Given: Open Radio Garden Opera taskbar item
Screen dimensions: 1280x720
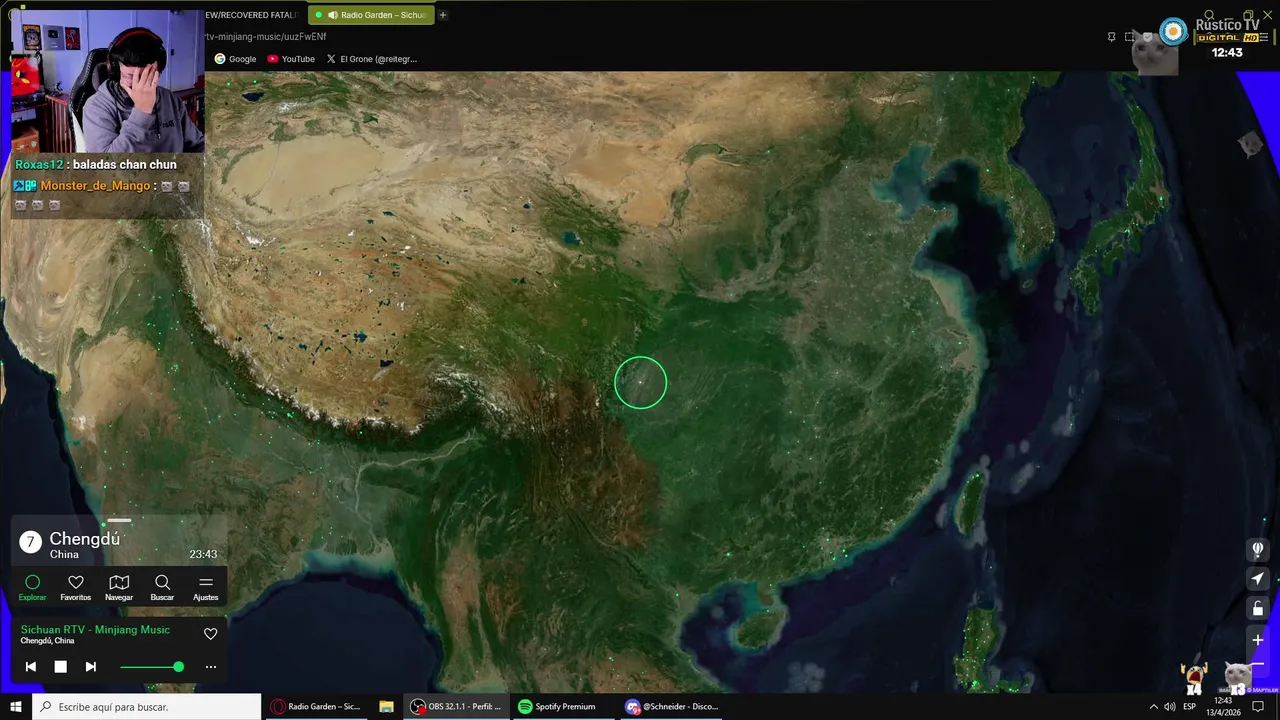Looking at the screenshot, I should (316, 706).
